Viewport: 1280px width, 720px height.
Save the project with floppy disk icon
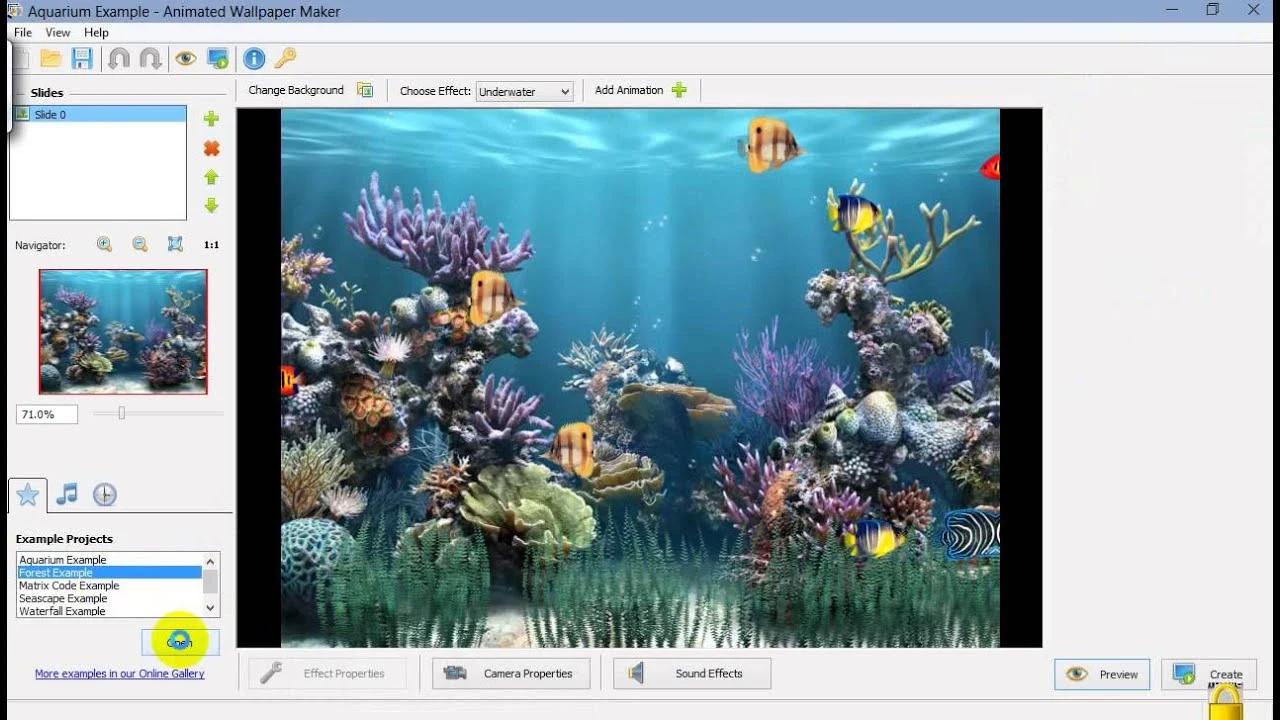click(x=82, y=59)
